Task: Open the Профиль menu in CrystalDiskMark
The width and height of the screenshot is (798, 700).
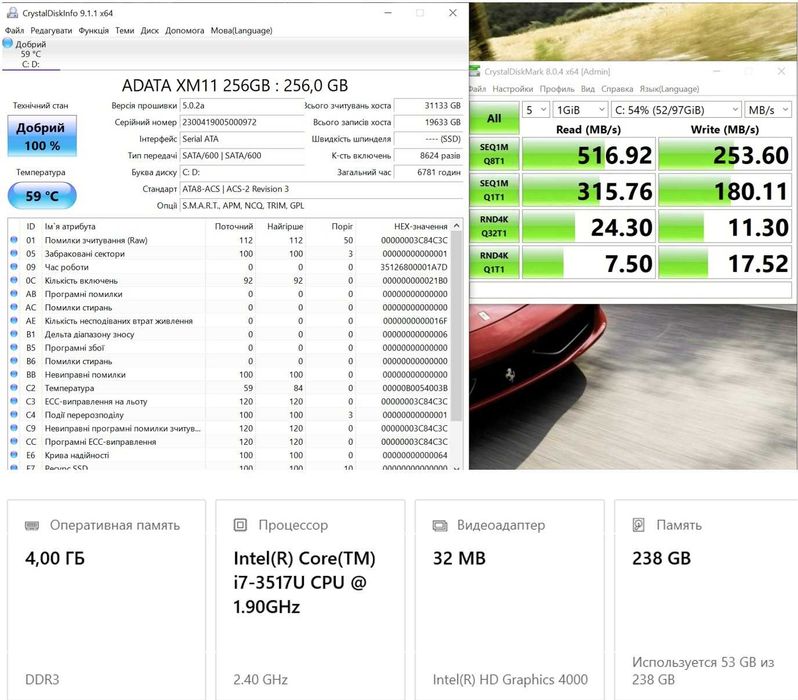Action: [x=557, y=89]
